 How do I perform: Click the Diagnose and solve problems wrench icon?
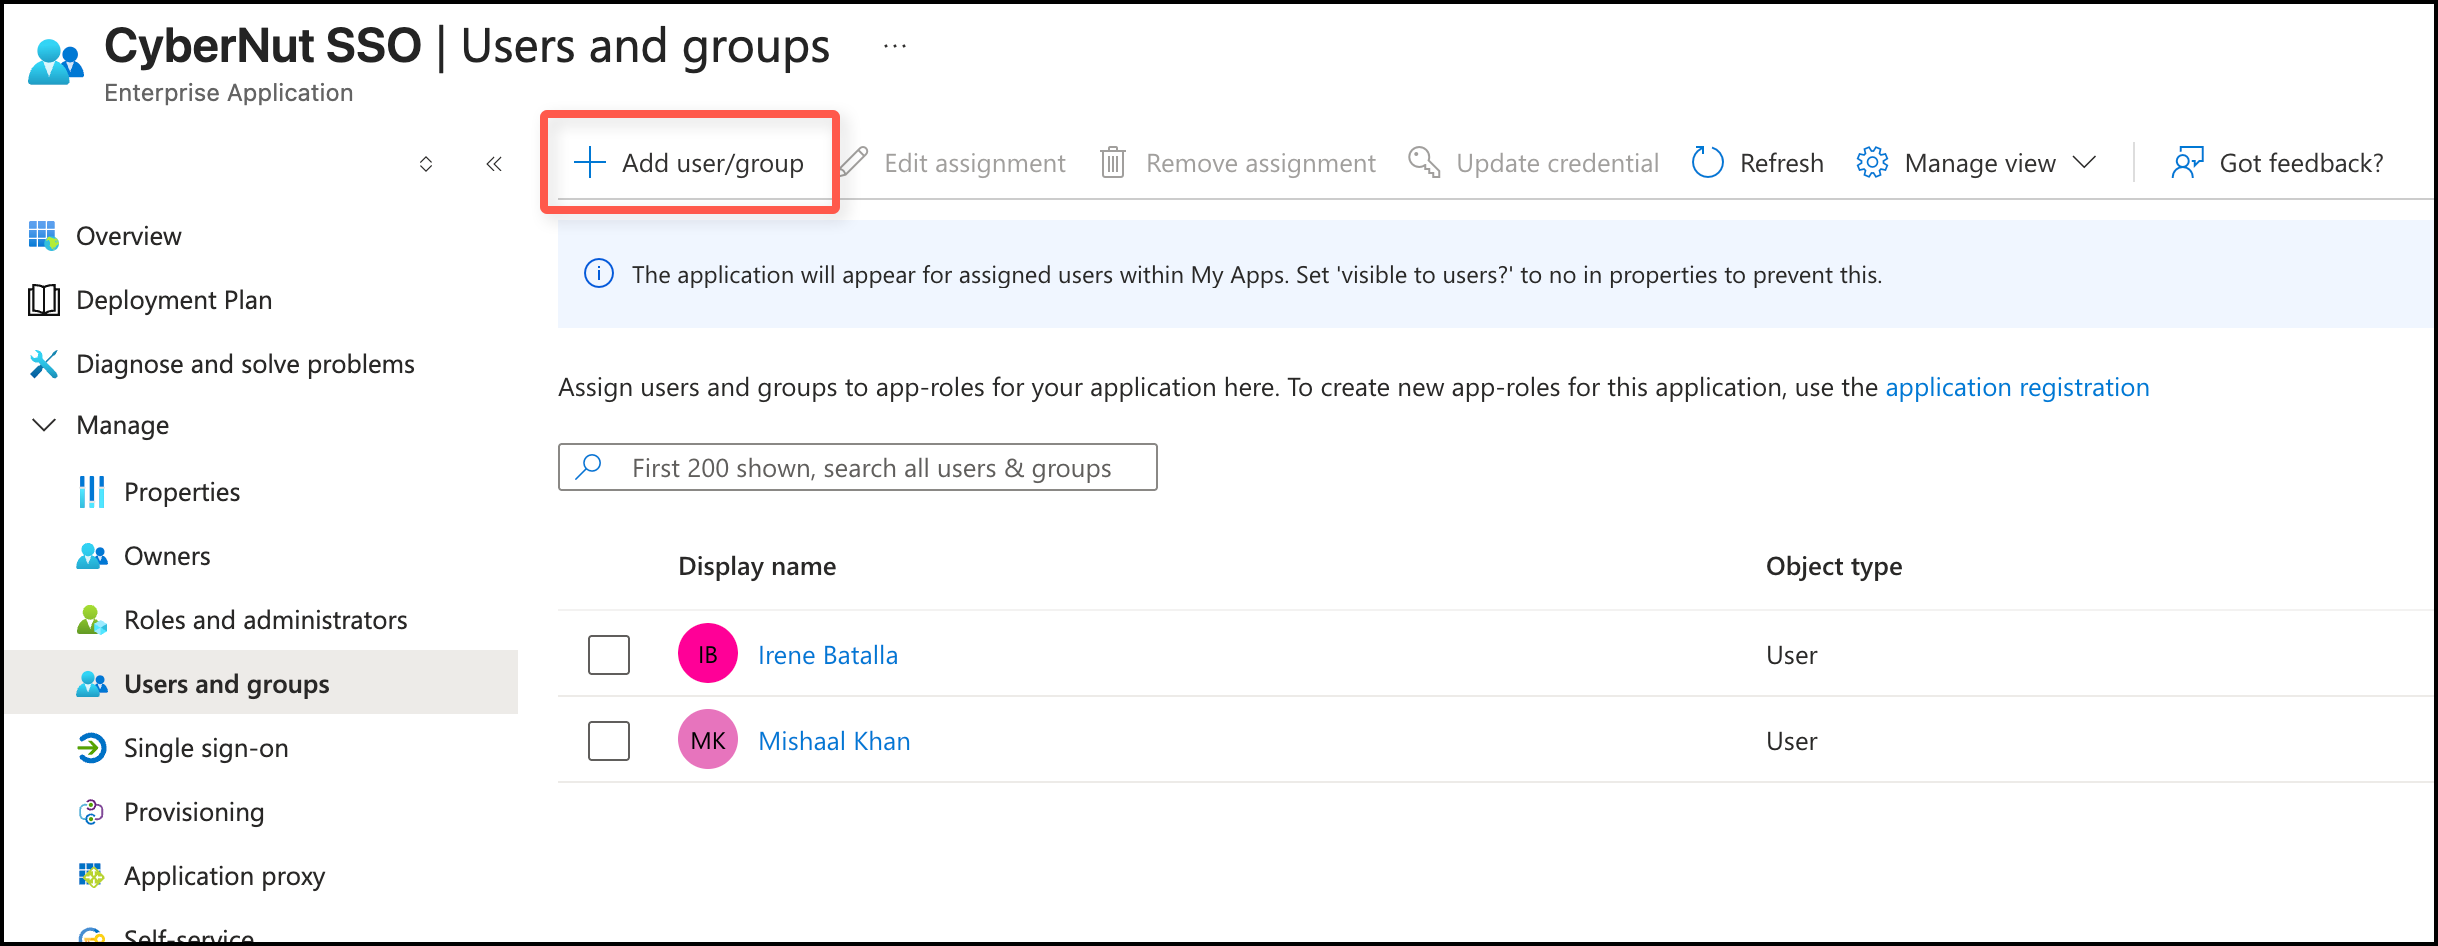[x=43, y=364]
